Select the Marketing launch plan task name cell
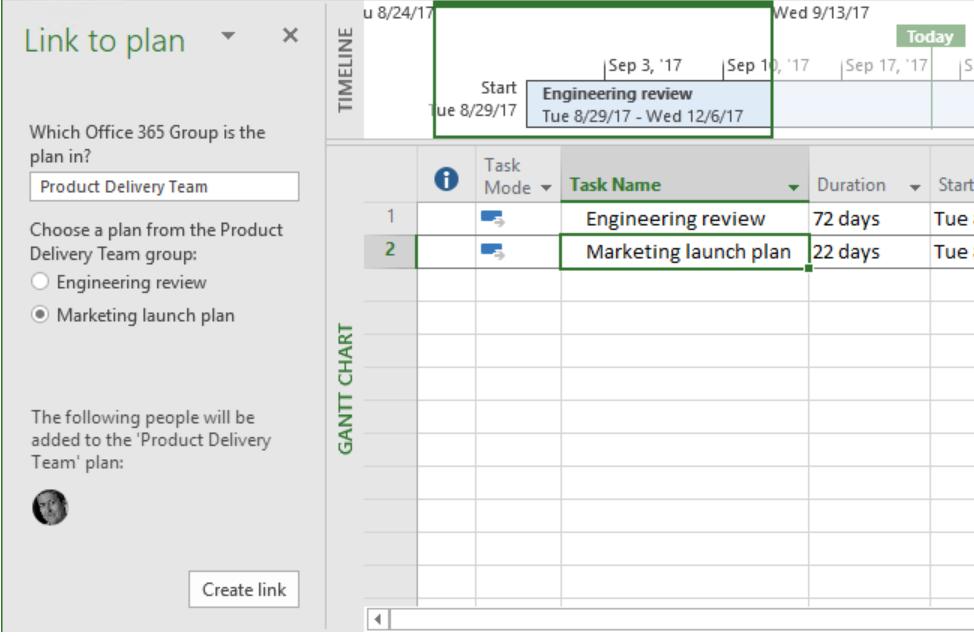 685,252
